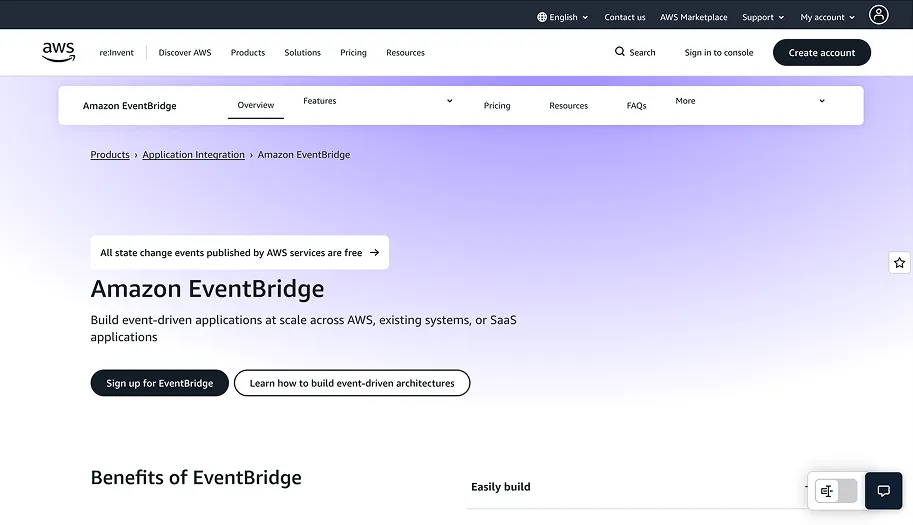This screenshot has width=913, height=525.
Task: Open the chat bubble icon
Action: pos(883,491)
